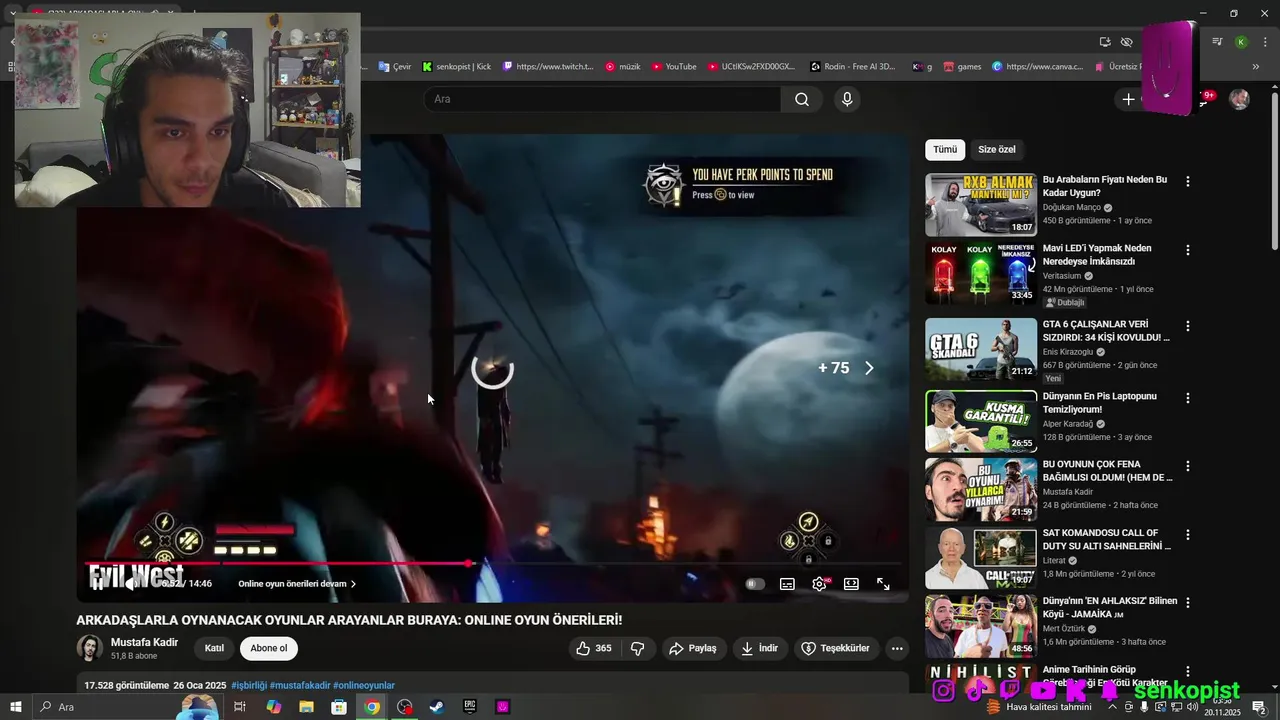Click the crossed-eye icon in the address bar
Image resolution: width=1280 pixels, height=720 pixels.
point(1127,42)
